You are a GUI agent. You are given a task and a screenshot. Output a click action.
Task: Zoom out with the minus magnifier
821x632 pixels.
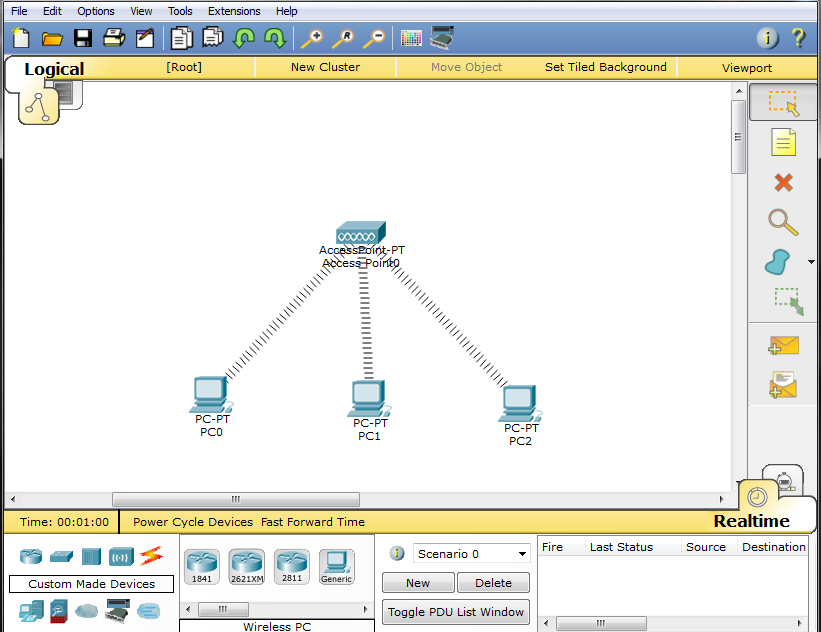[x=374, y=38]
